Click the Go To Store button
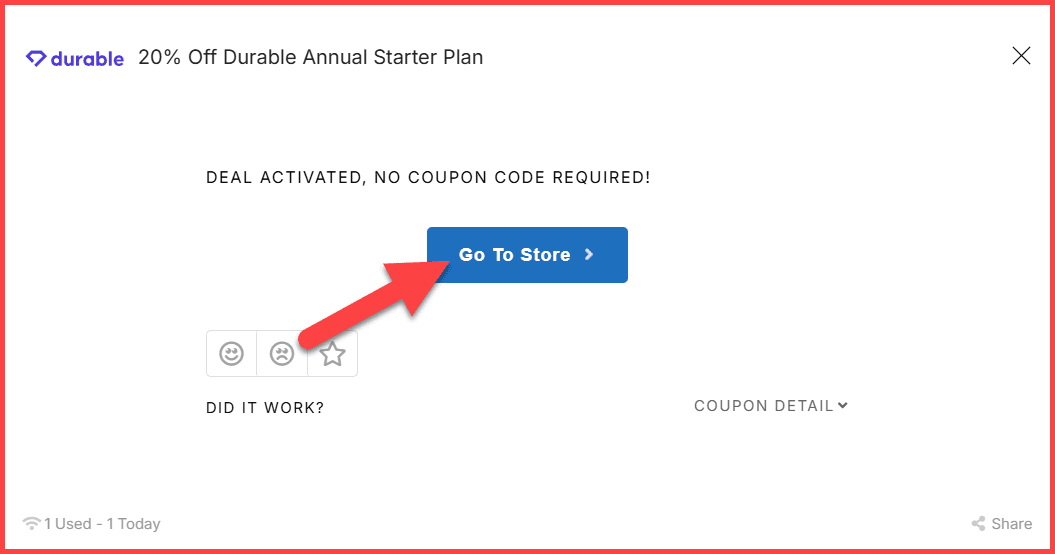 click(x=527, y=255)
